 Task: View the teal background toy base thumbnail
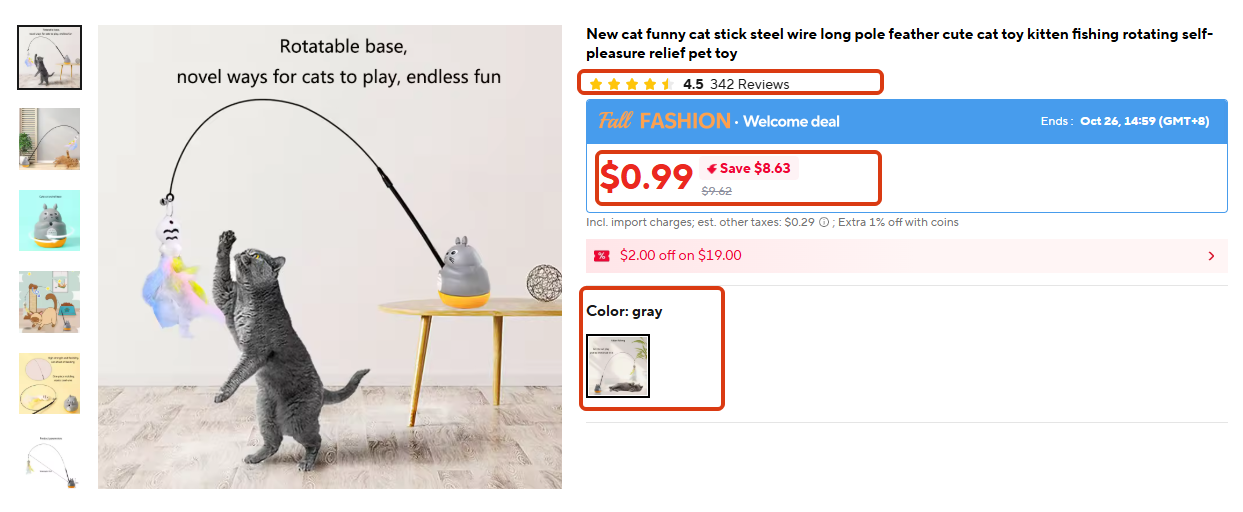click(49, 221)
